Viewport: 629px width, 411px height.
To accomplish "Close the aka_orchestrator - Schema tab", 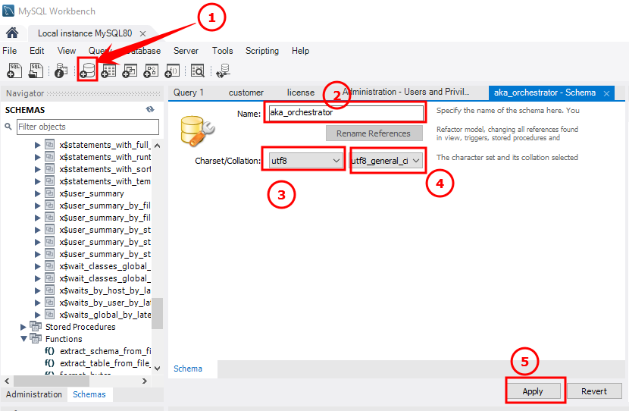I will click(x=607, y=93).
